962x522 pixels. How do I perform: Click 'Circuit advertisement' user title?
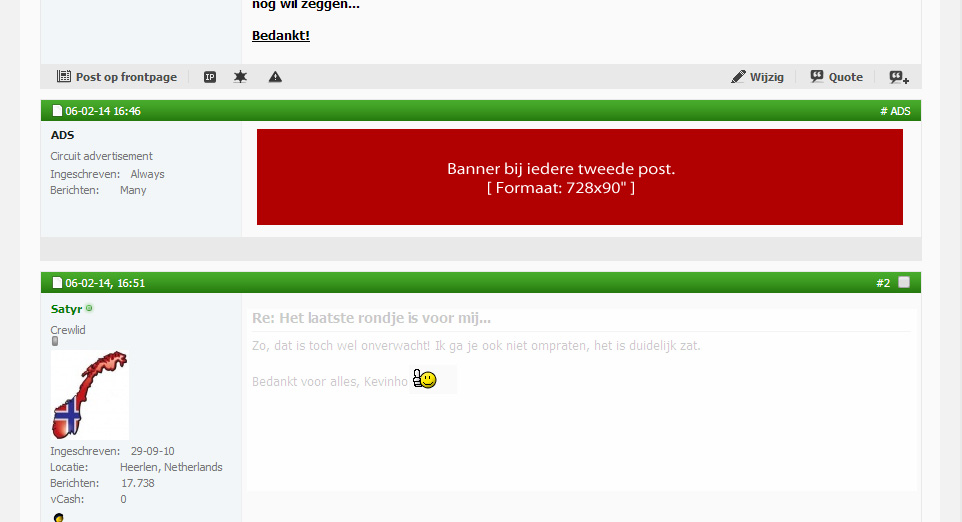coord(101,156)
